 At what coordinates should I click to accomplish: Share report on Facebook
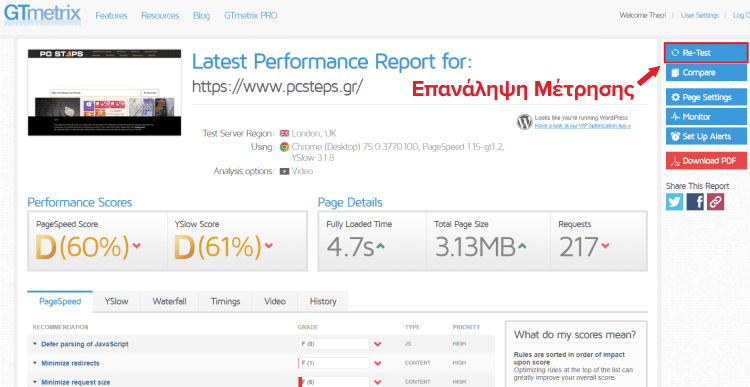point(695,202)
